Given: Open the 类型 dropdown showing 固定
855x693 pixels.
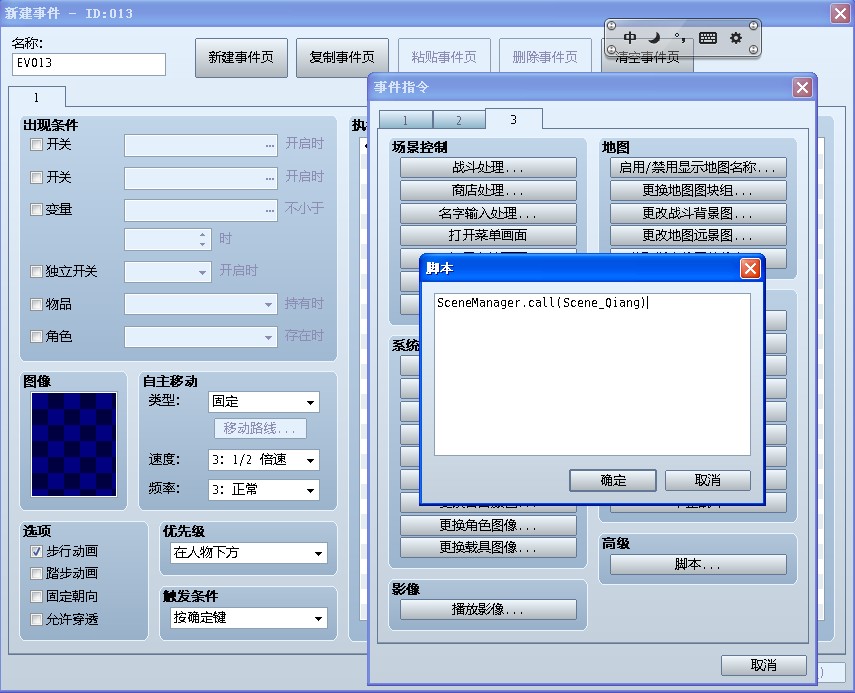Looking at the screenshot, I should (264, 402).
